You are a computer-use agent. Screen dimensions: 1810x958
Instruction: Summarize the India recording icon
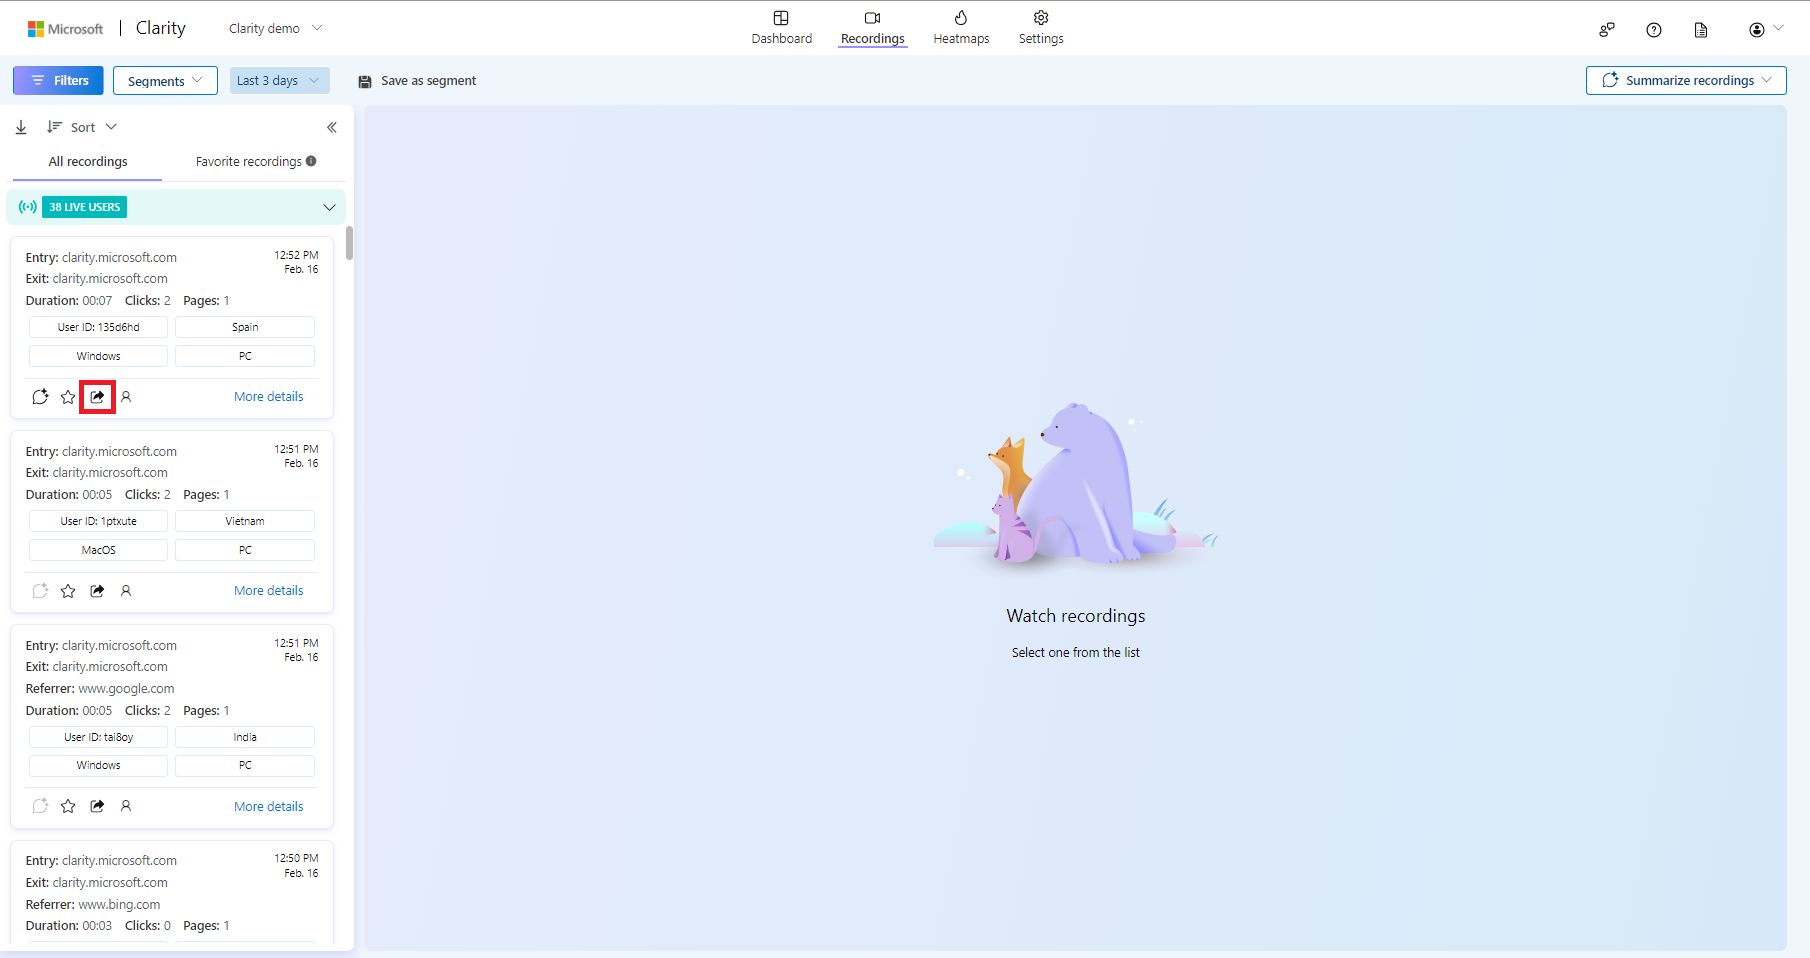click(40, 806)
